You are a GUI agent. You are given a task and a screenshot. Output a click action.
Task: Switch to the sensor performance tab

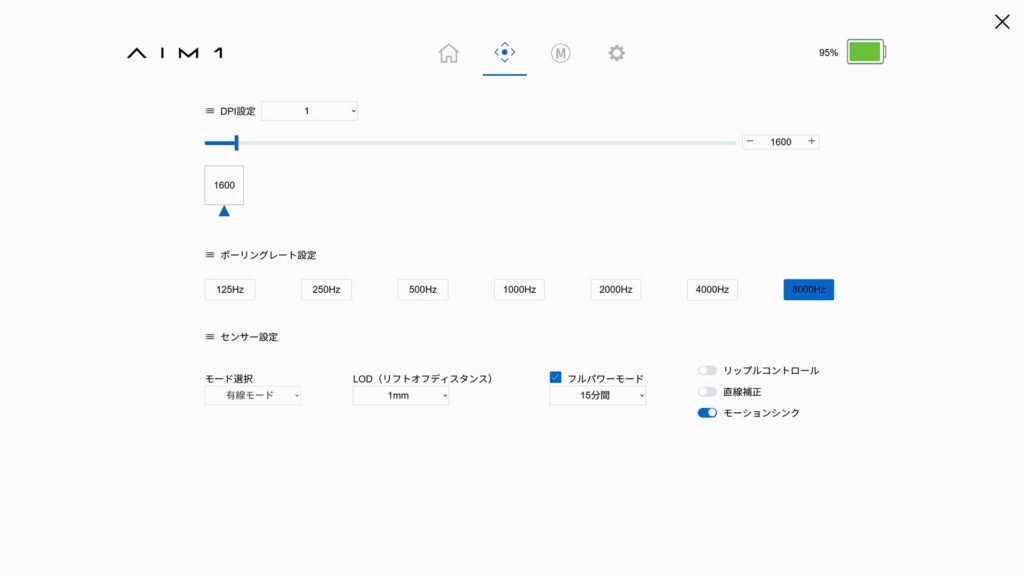(504, 53)
